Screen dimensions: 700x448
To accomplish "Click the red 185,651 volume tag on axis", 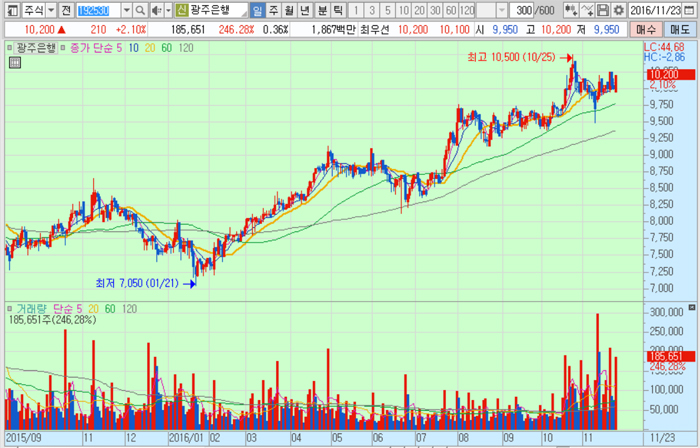I will coord(671,356).
